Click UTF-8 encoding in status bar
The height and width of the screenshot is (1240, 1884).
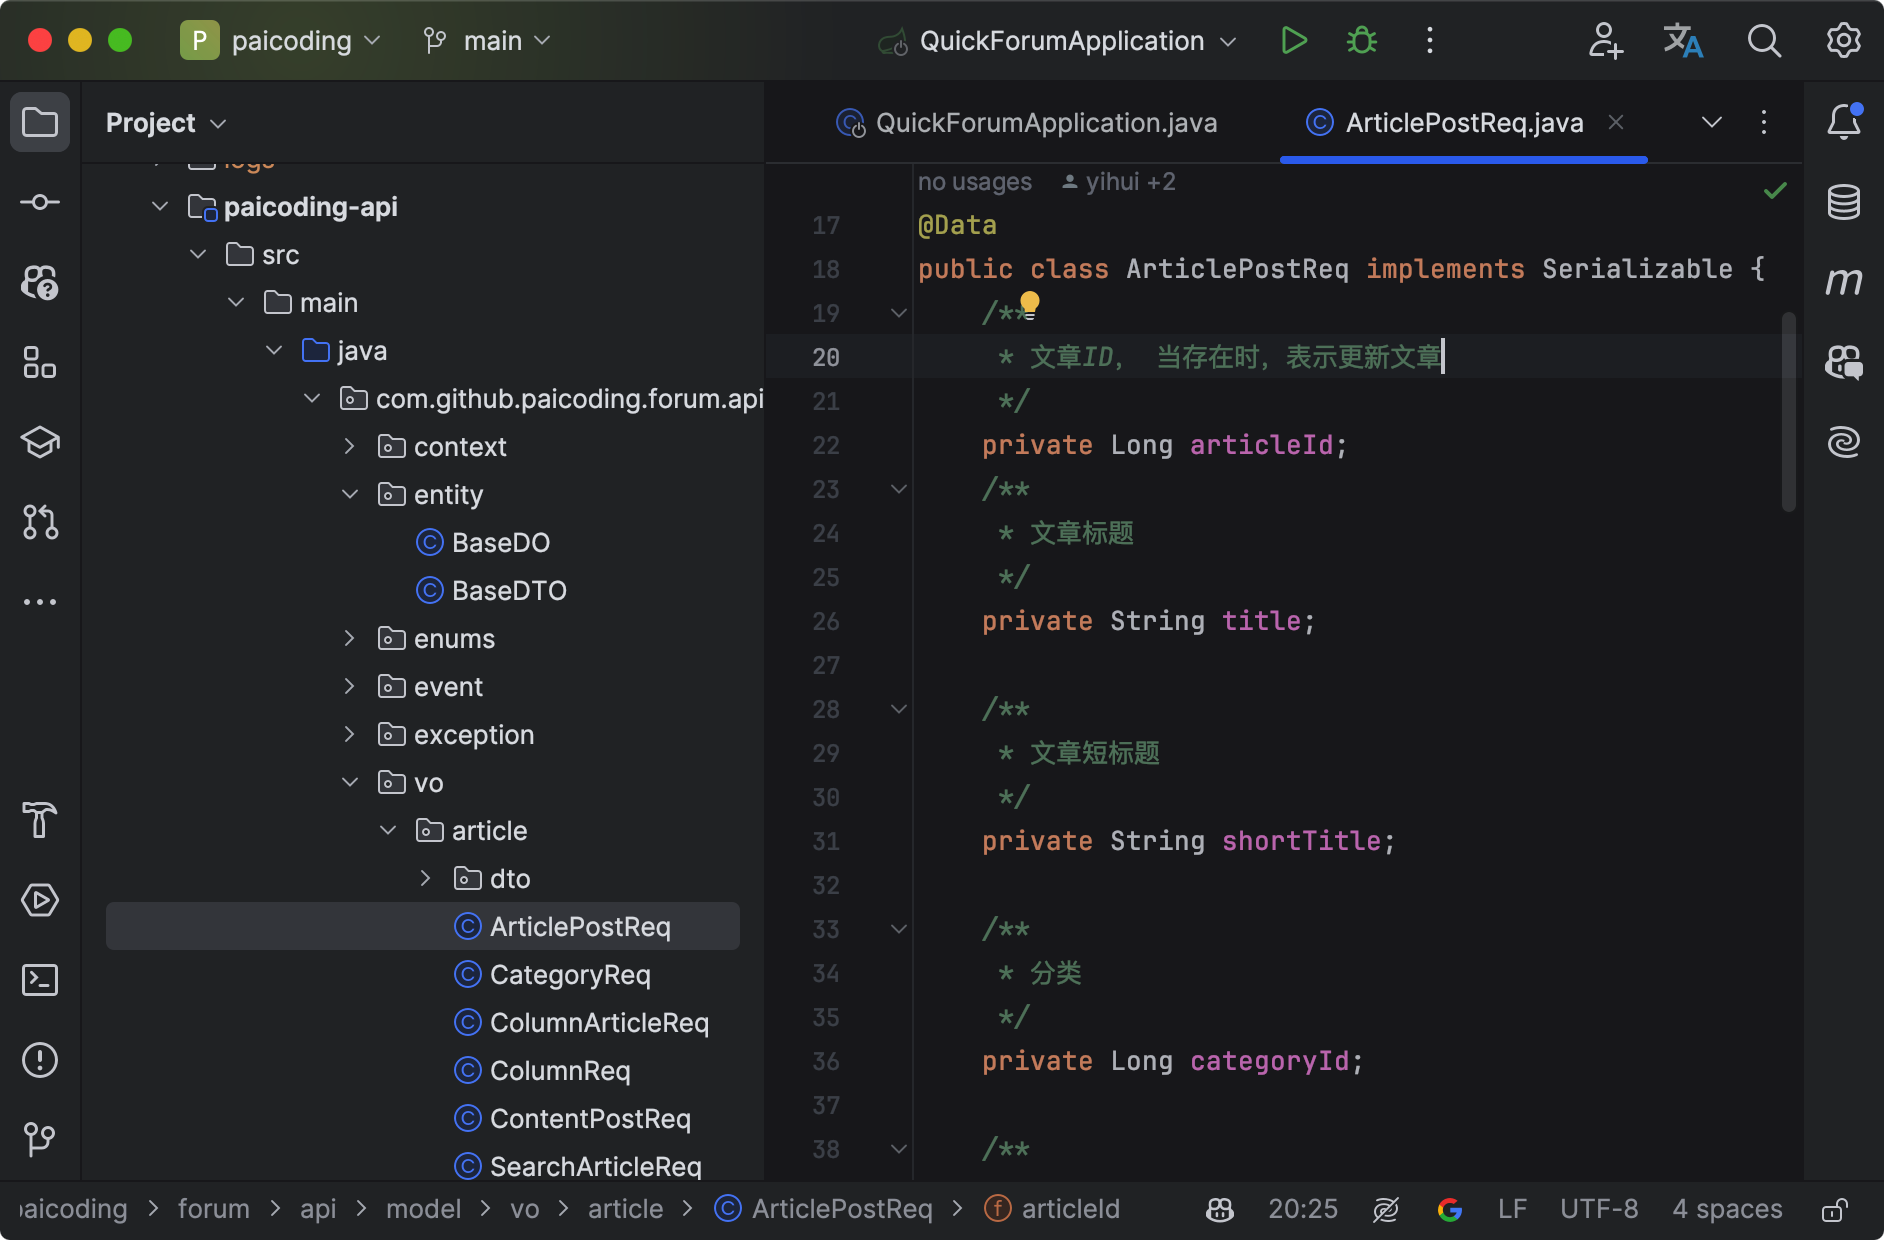[1598, 1210]
